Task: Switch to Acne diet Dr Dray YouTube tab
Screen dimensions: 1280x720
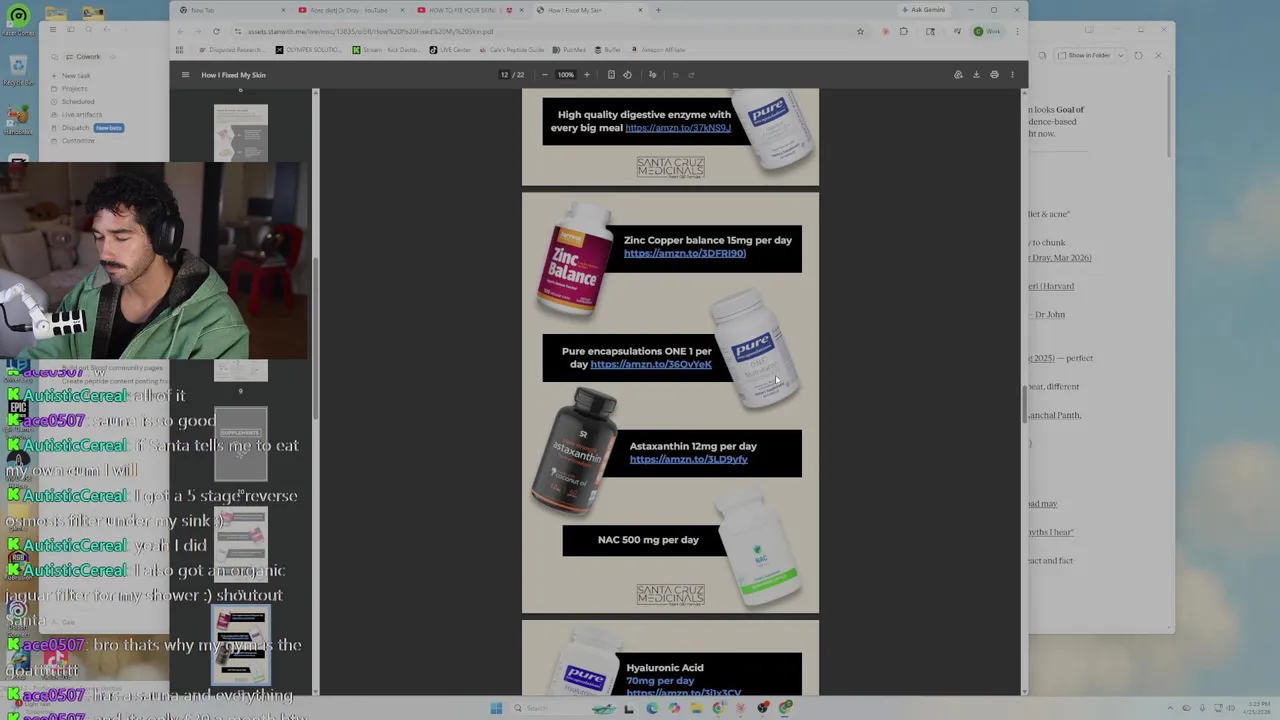Action: (348, 10)
